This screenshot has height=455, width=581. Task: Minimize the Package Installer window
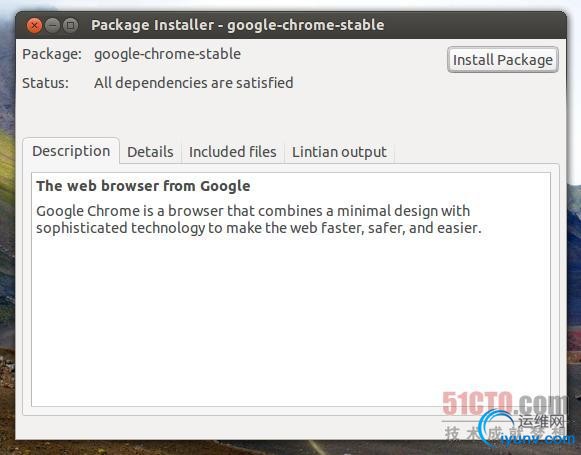pyautogui.click(x=52, y=26)
